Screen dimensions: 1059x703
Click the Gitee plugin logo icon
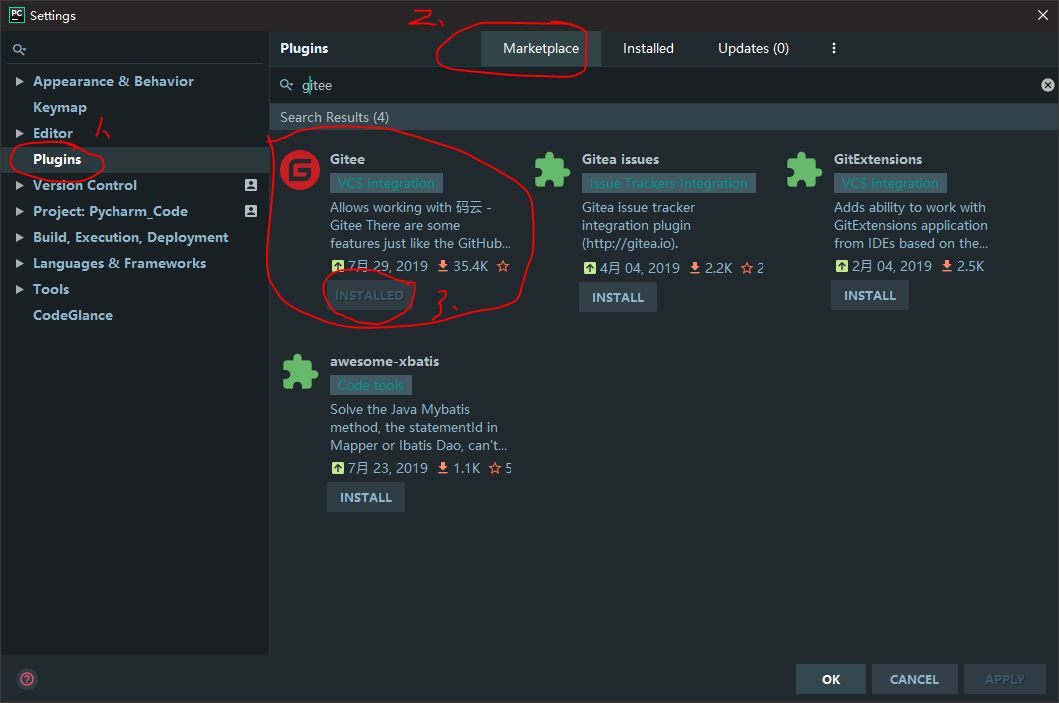(x=300, y=170)
